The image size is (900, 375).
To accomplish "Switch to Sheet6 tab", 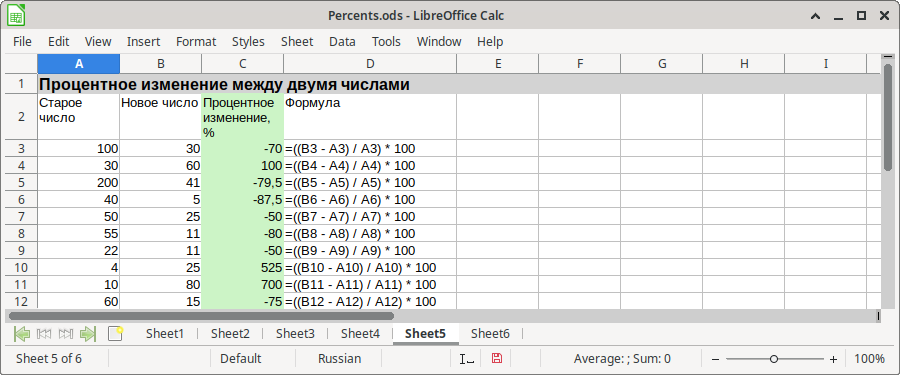I will 490,334.
